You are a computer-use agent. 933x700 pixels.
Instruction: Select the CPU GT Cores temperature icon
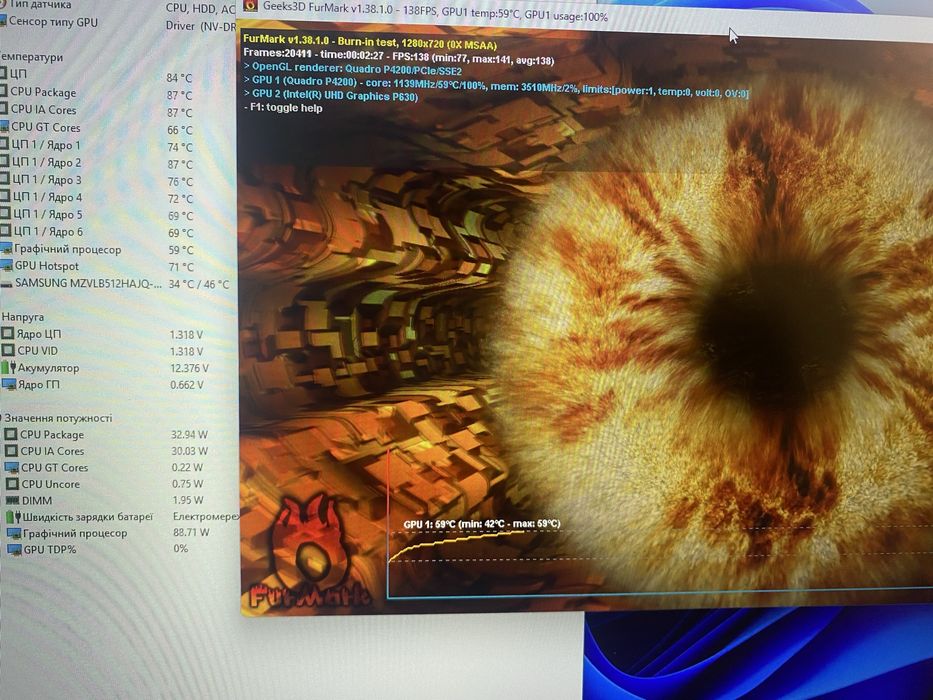click(x=4, y=127)
